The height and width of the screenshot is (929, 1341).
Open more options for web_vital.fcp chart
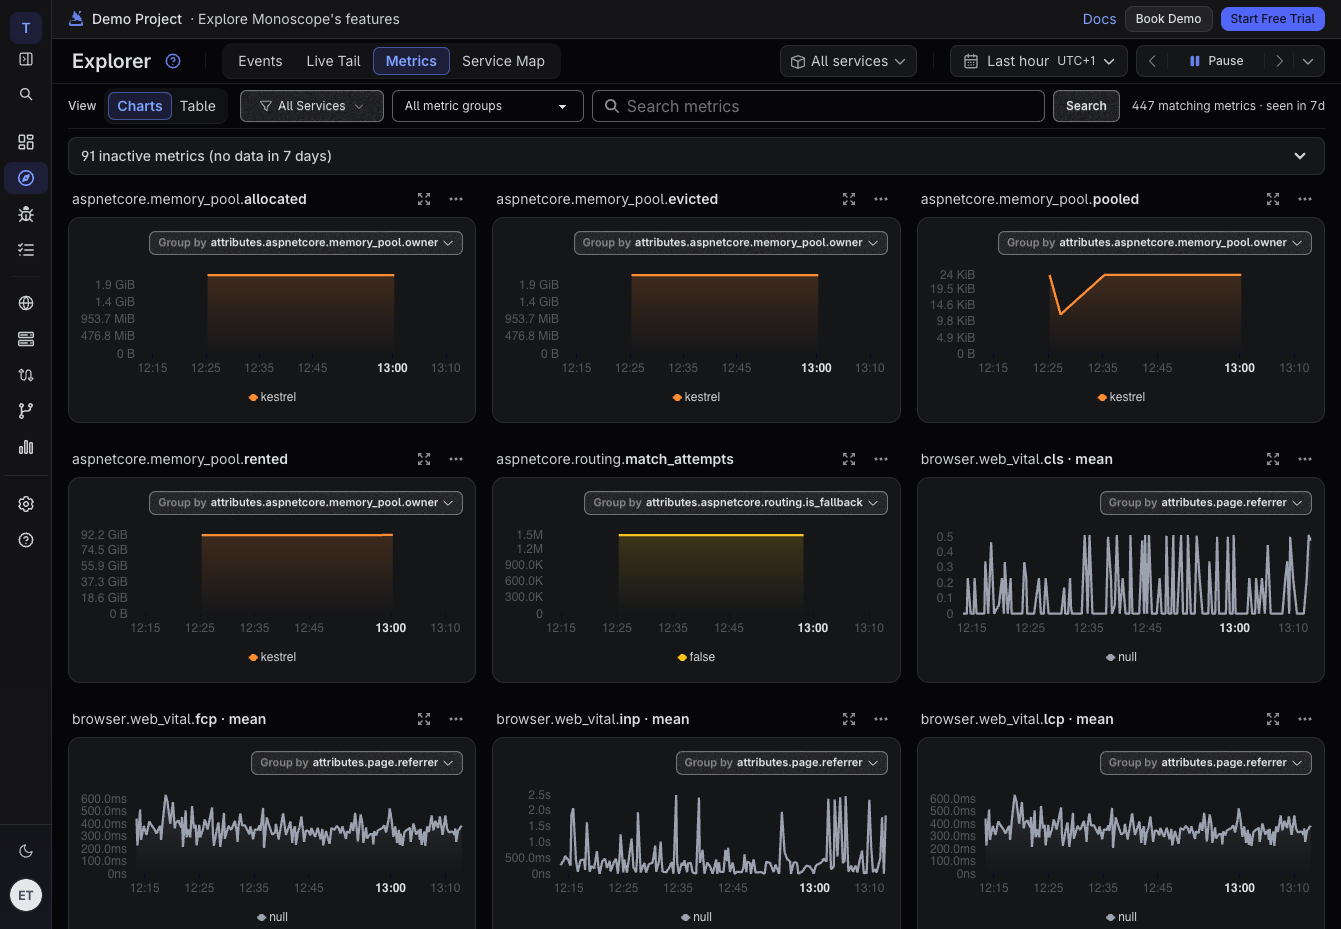click(456, 719)
